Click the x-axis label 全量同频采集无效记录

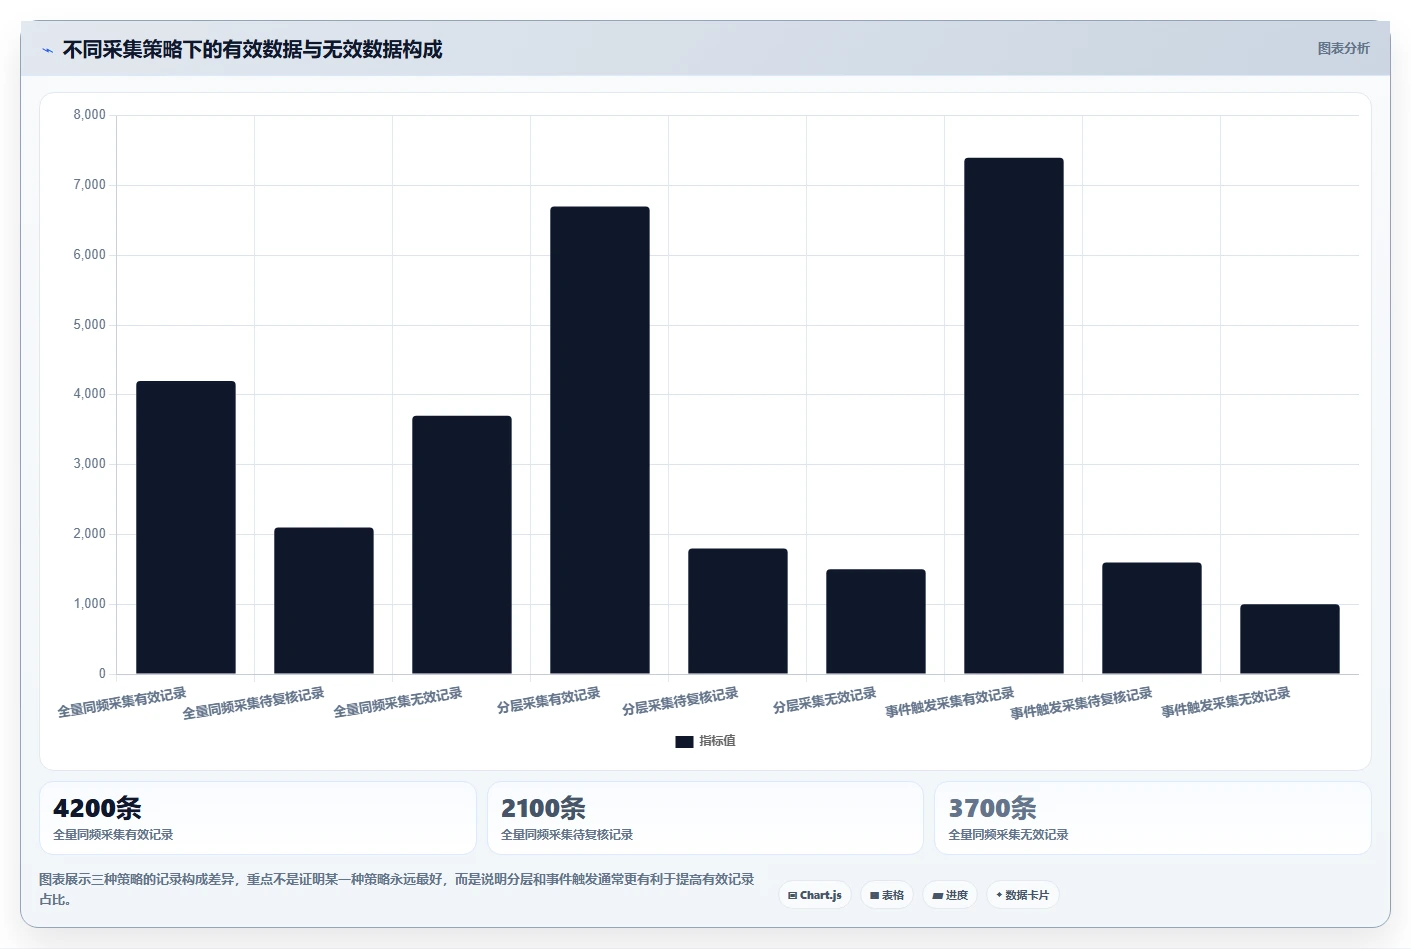(398, 702)
